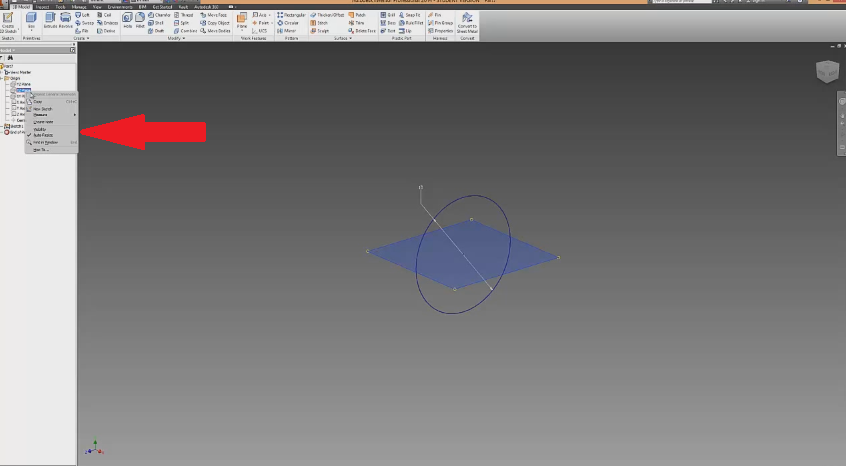Toggle Auto-Resize in the context menu
Viewport: 846px width, 466px height.
tap(51, 135)
